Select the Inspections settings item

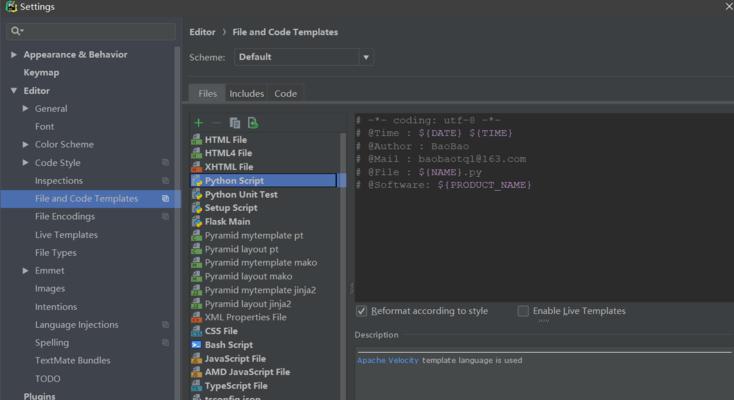(59, 180)
